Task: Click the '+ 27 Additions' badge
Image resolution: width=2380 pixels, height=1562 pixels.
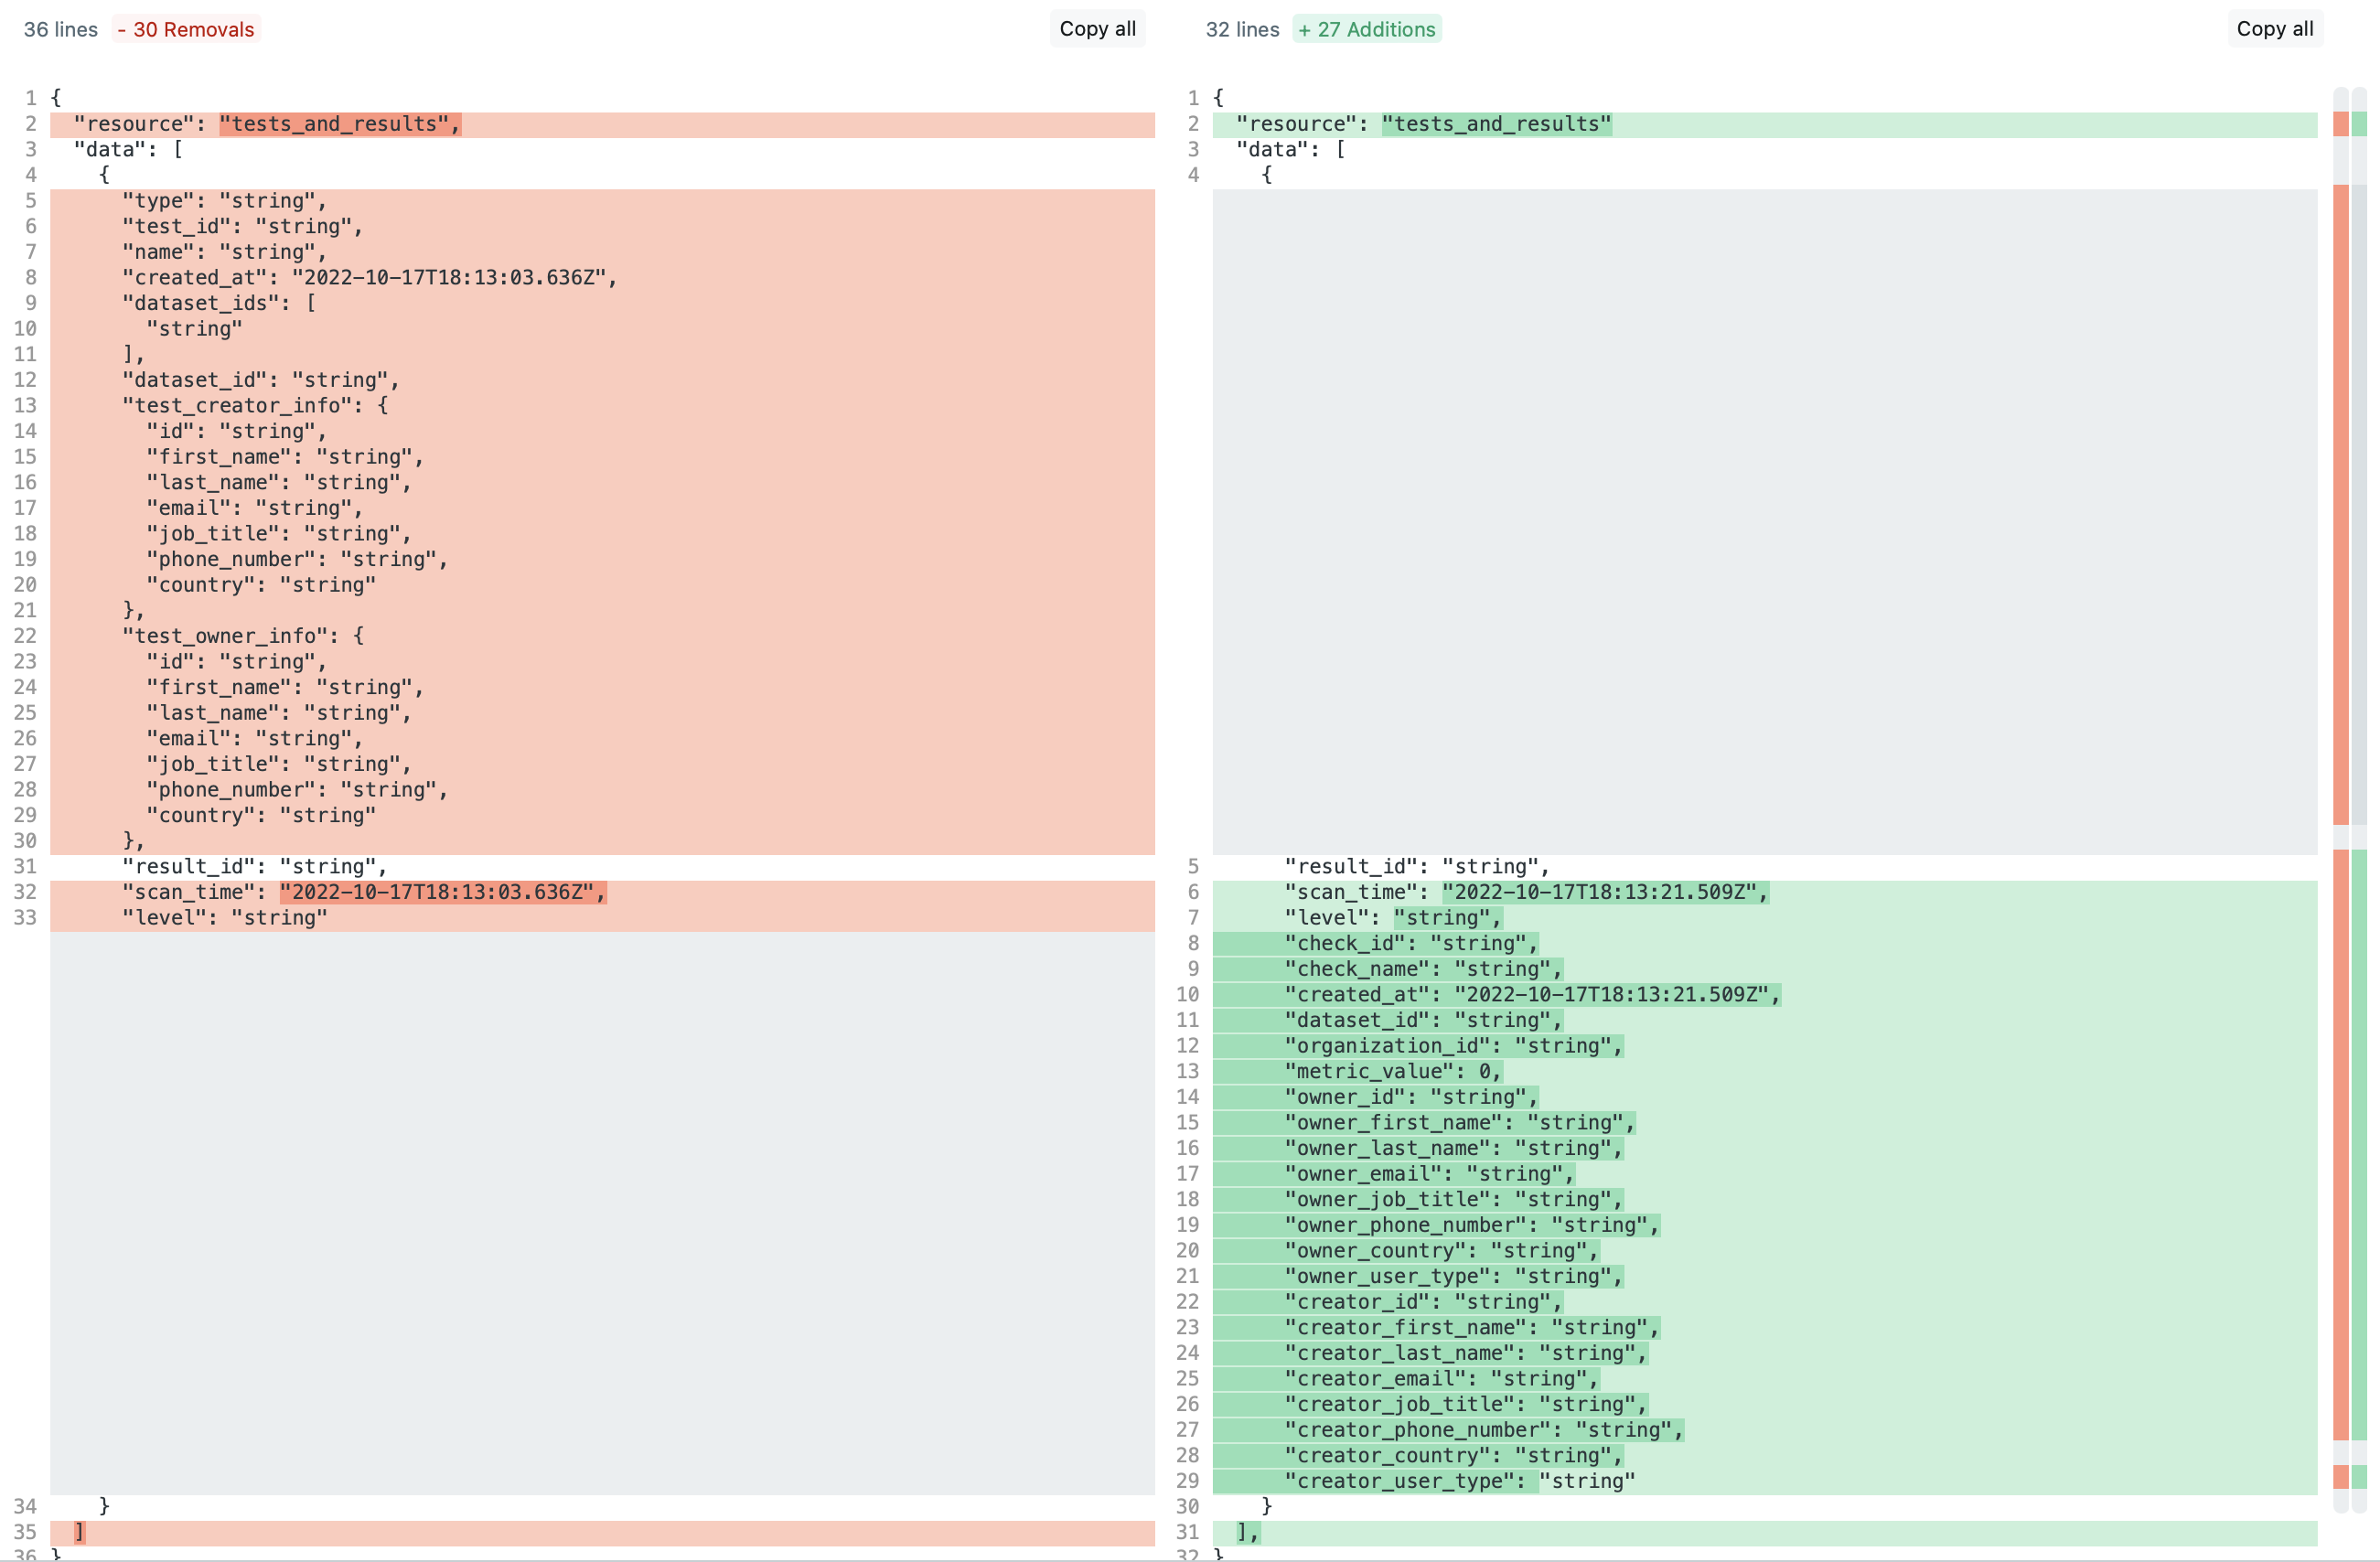Action: [x=1366, y=29]
